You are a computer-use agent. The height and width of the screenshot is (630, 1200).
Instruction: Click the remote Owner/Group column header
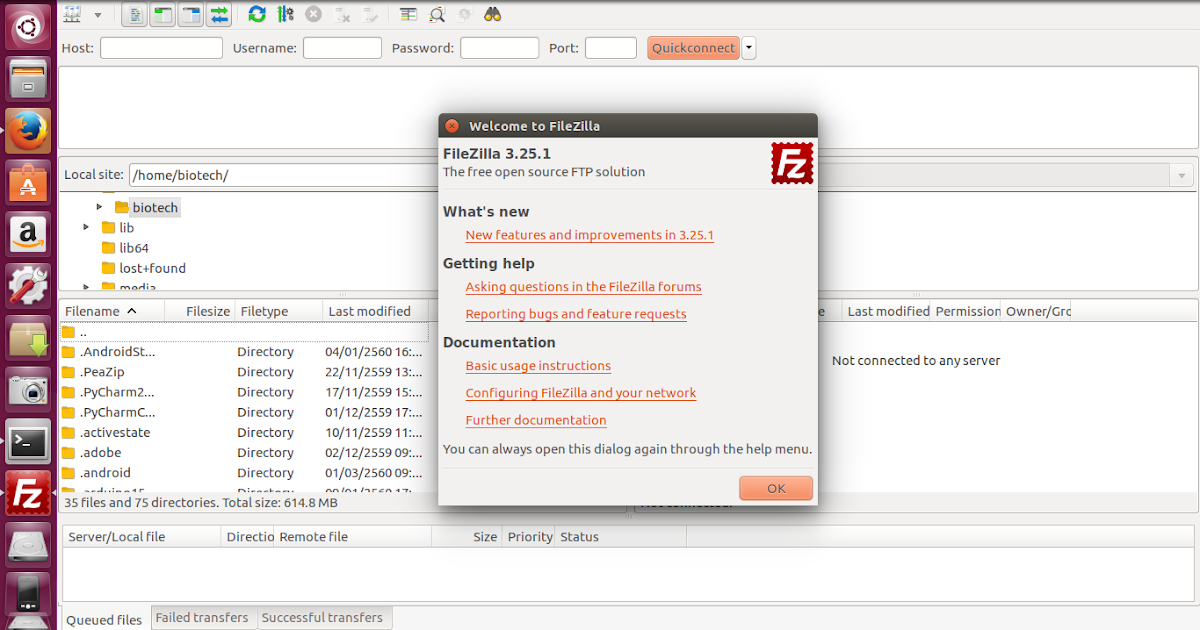1038,311
